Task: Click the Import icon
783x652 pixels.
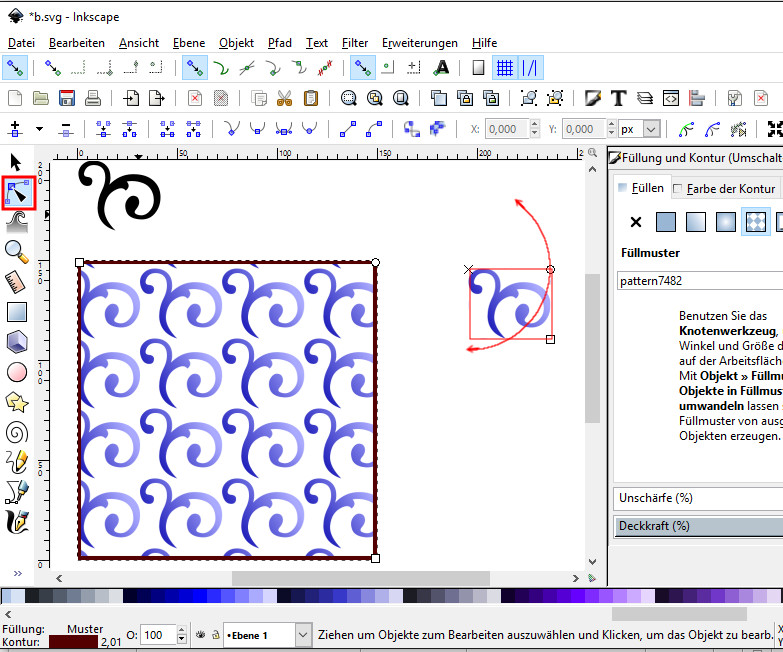Action: pyautogui.click(x=131, y=98)
